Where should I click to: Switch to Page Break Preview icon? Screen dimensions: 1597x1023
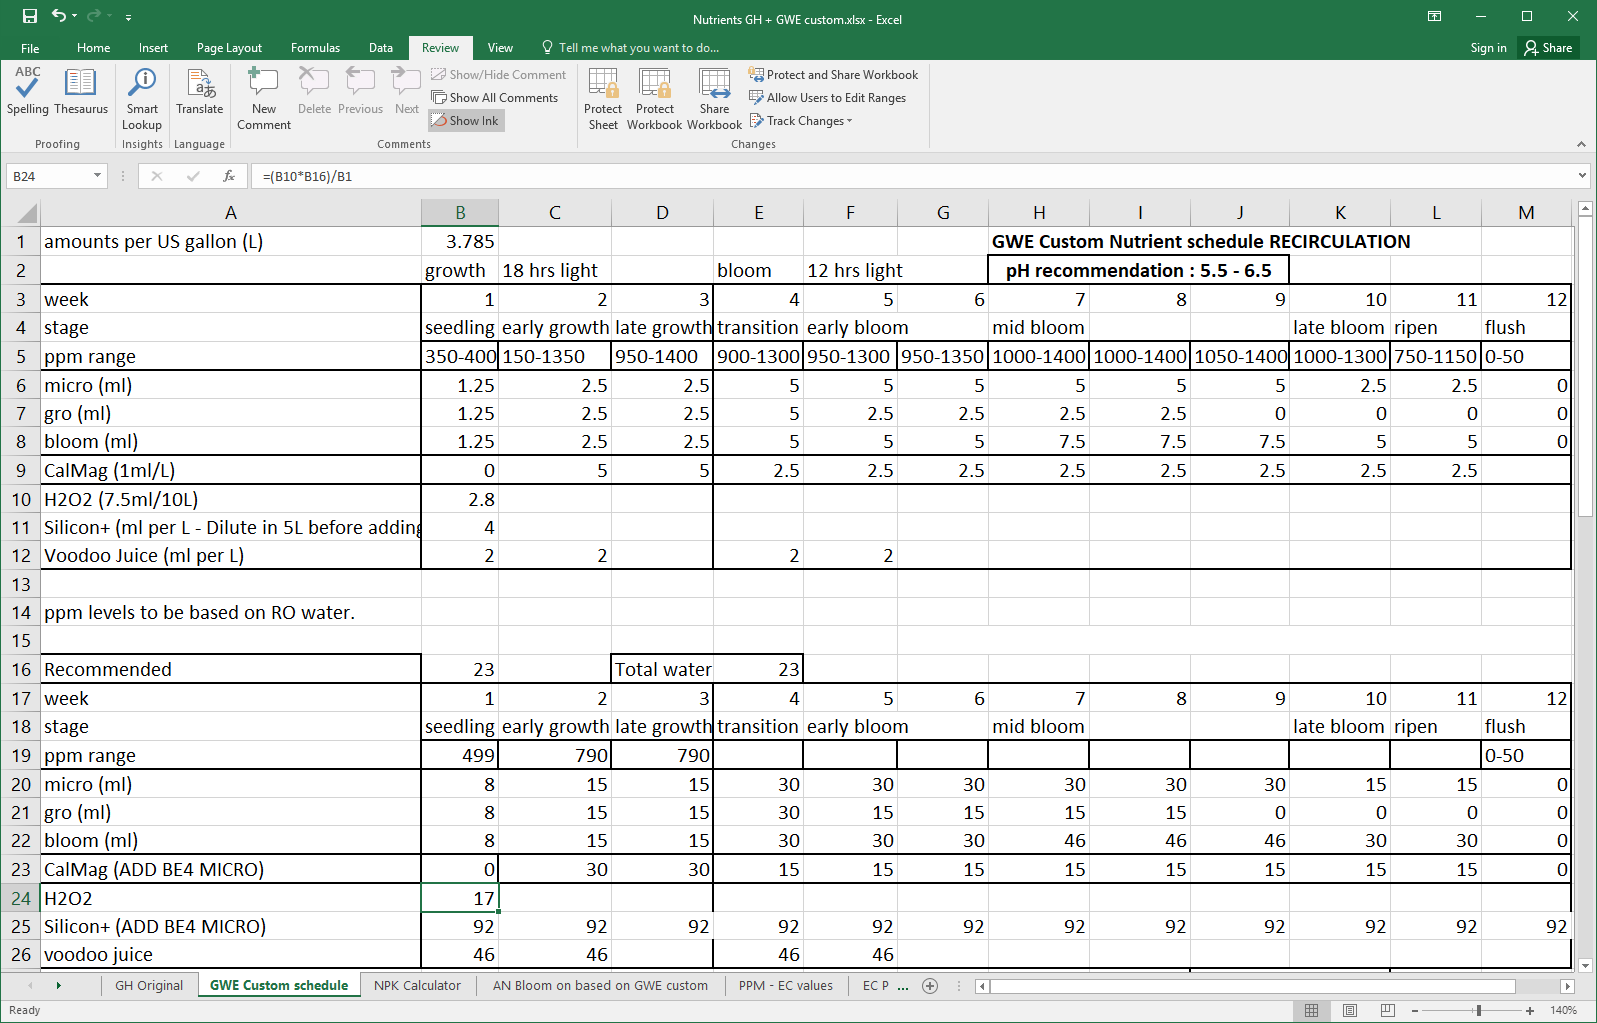click(1387, 1010)
